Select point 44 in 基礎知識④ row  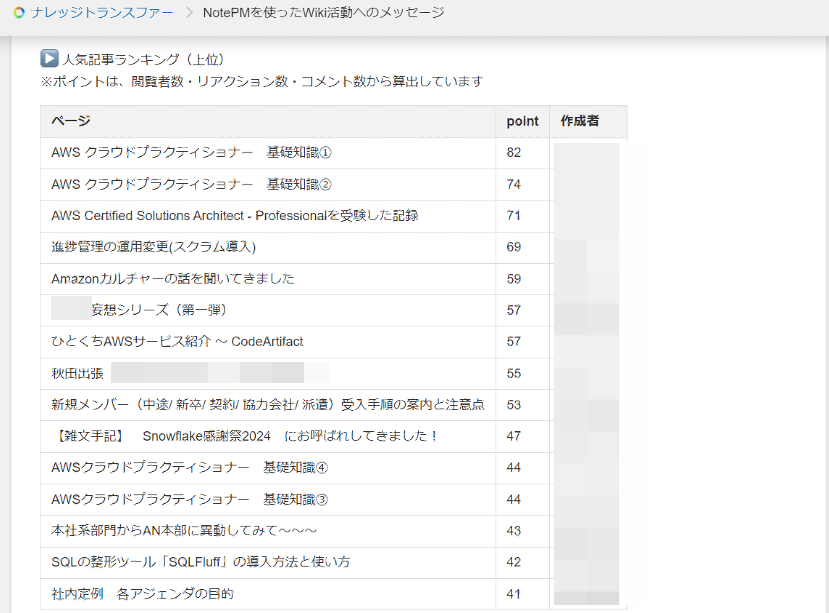point(514,468)
